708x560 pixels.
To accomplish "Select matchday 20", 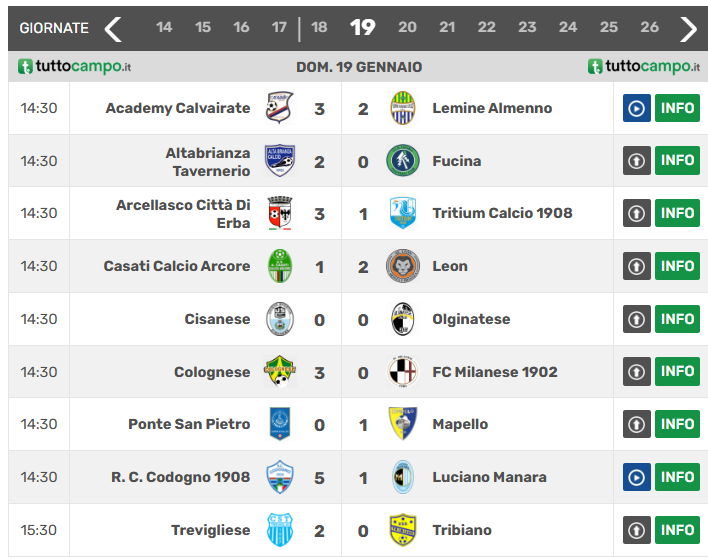I will pyautogui.click(x=407, y=28).
